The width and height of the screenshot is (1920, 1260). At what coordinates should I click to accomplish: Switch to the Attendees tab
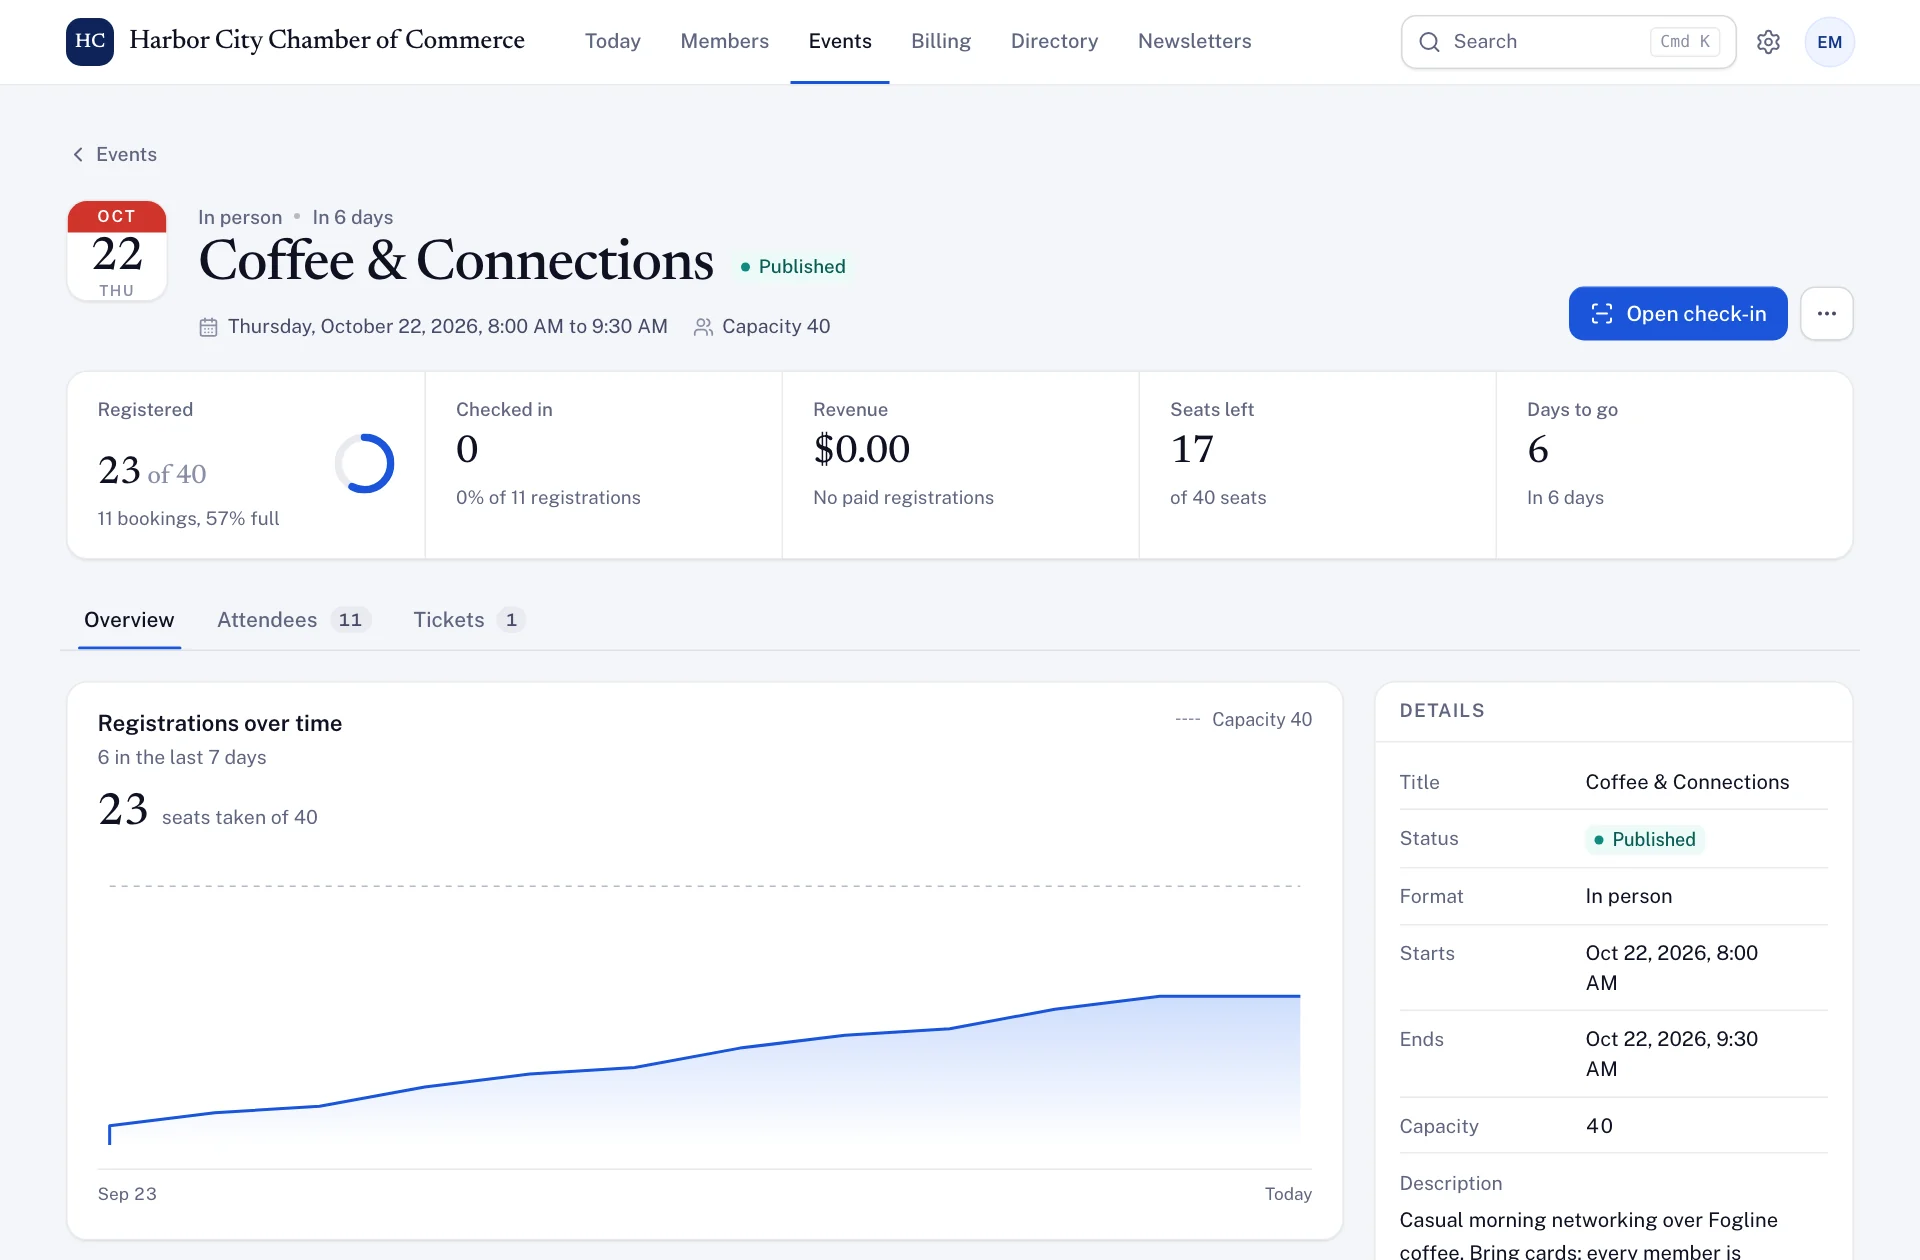pyautogui.click(x=294, y=620)
